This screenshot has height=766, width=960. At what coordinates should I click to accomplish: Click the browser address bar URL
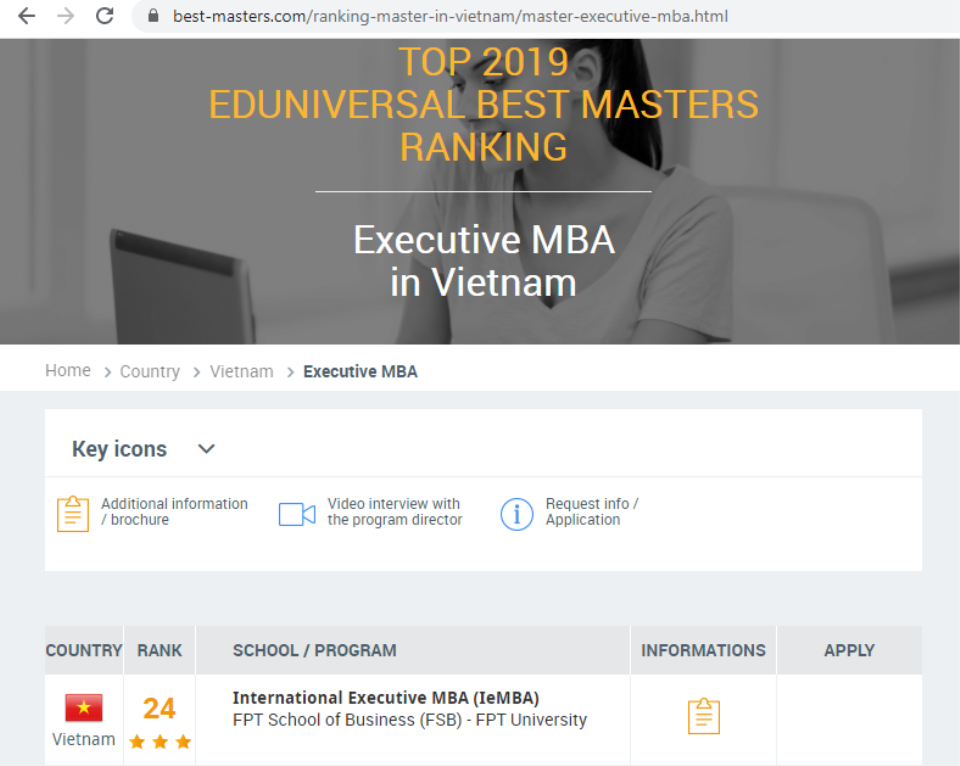(x=450, y=16)
